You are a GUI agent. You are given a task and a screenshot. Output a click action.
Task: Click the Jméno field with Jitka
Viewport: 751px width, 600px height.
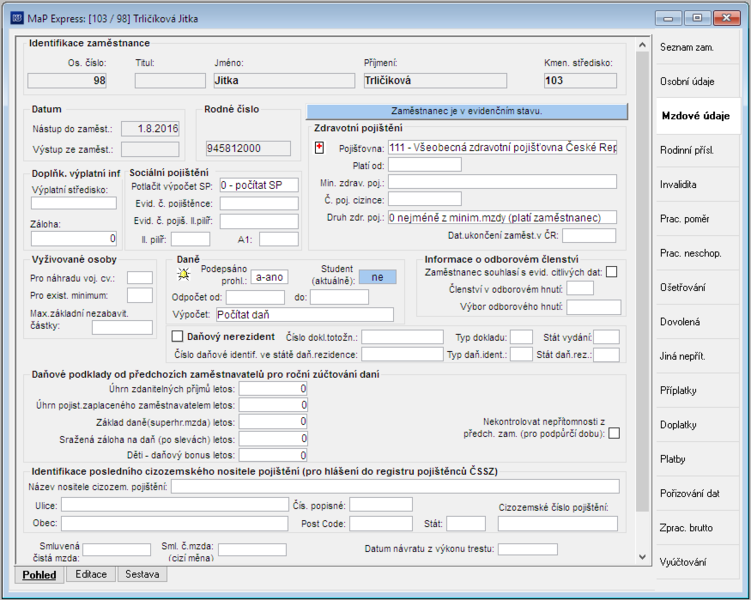[x=284, y=80]
